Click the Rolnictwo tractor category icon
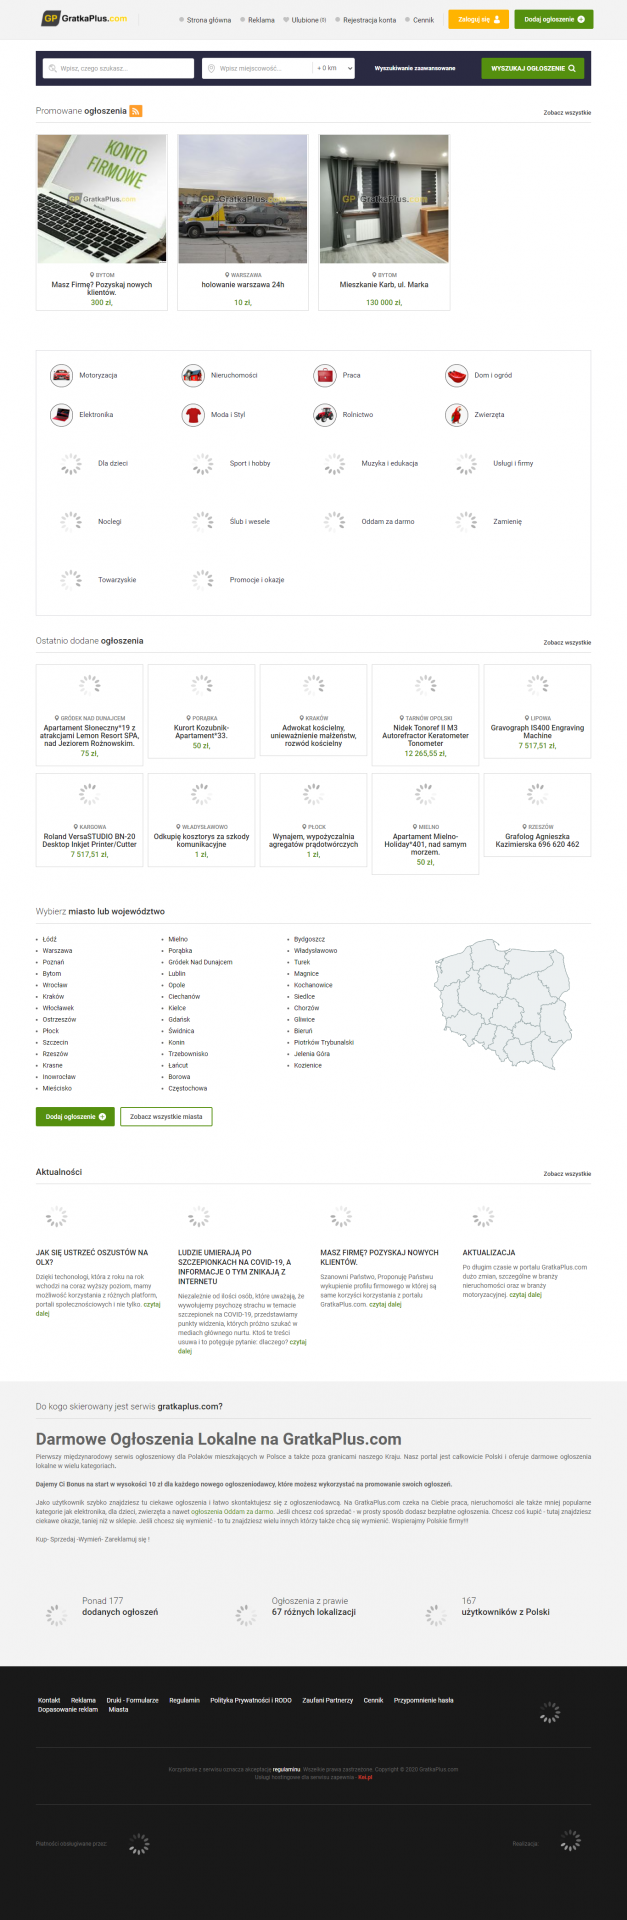 coord(325,414)
